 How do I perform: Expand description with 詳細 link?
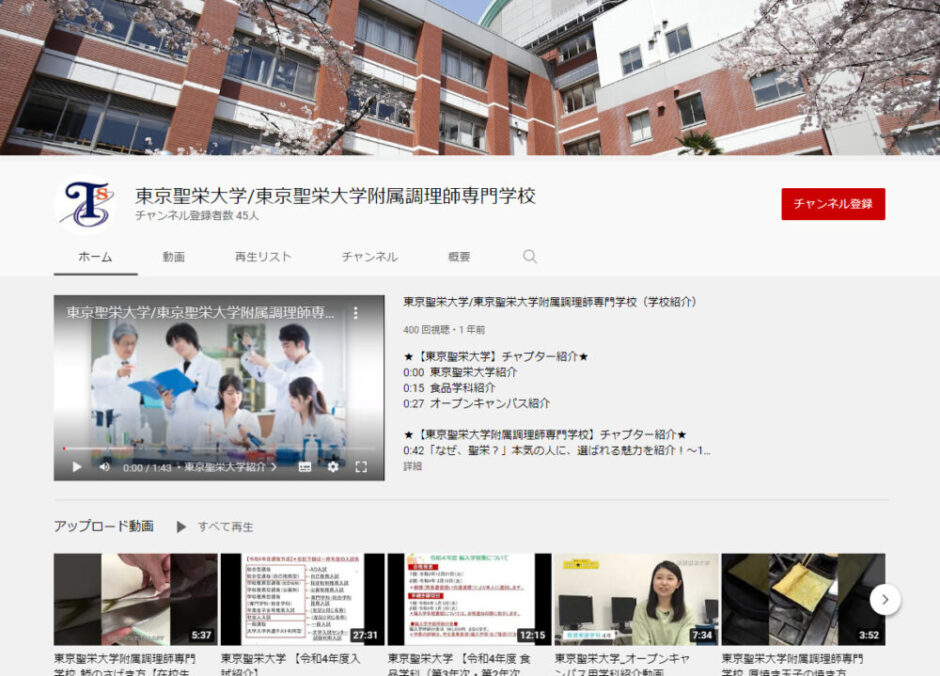[x=412, y=466]
